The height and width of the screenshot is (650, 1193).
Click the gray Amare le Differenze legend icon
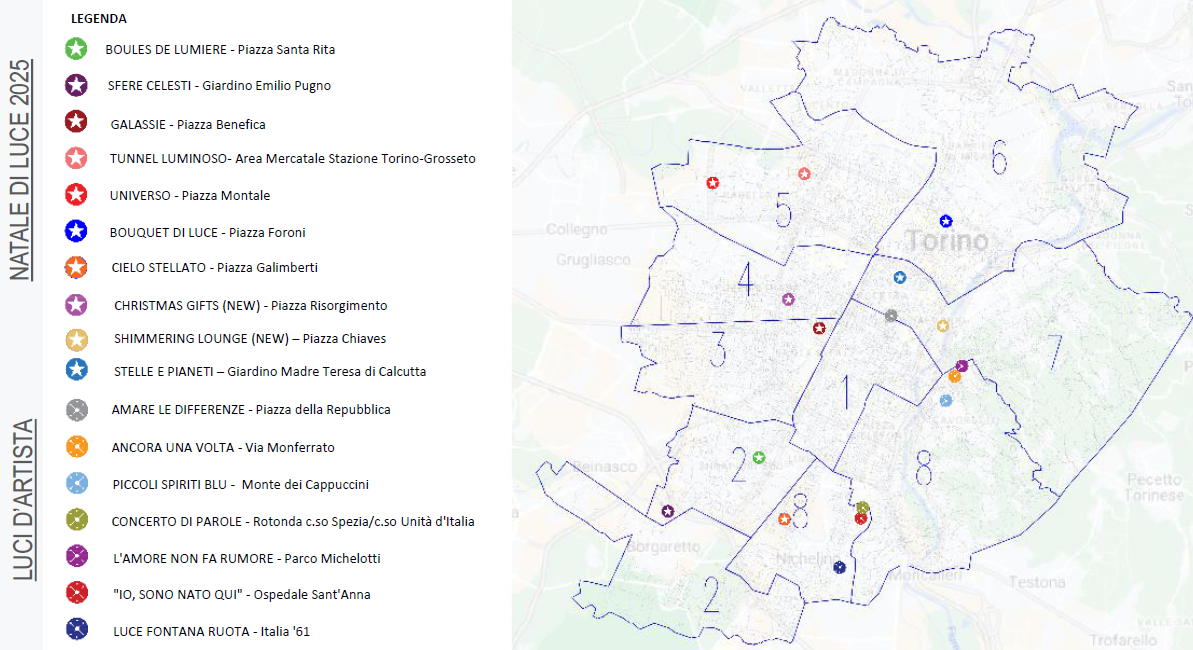tap(76, 409)
